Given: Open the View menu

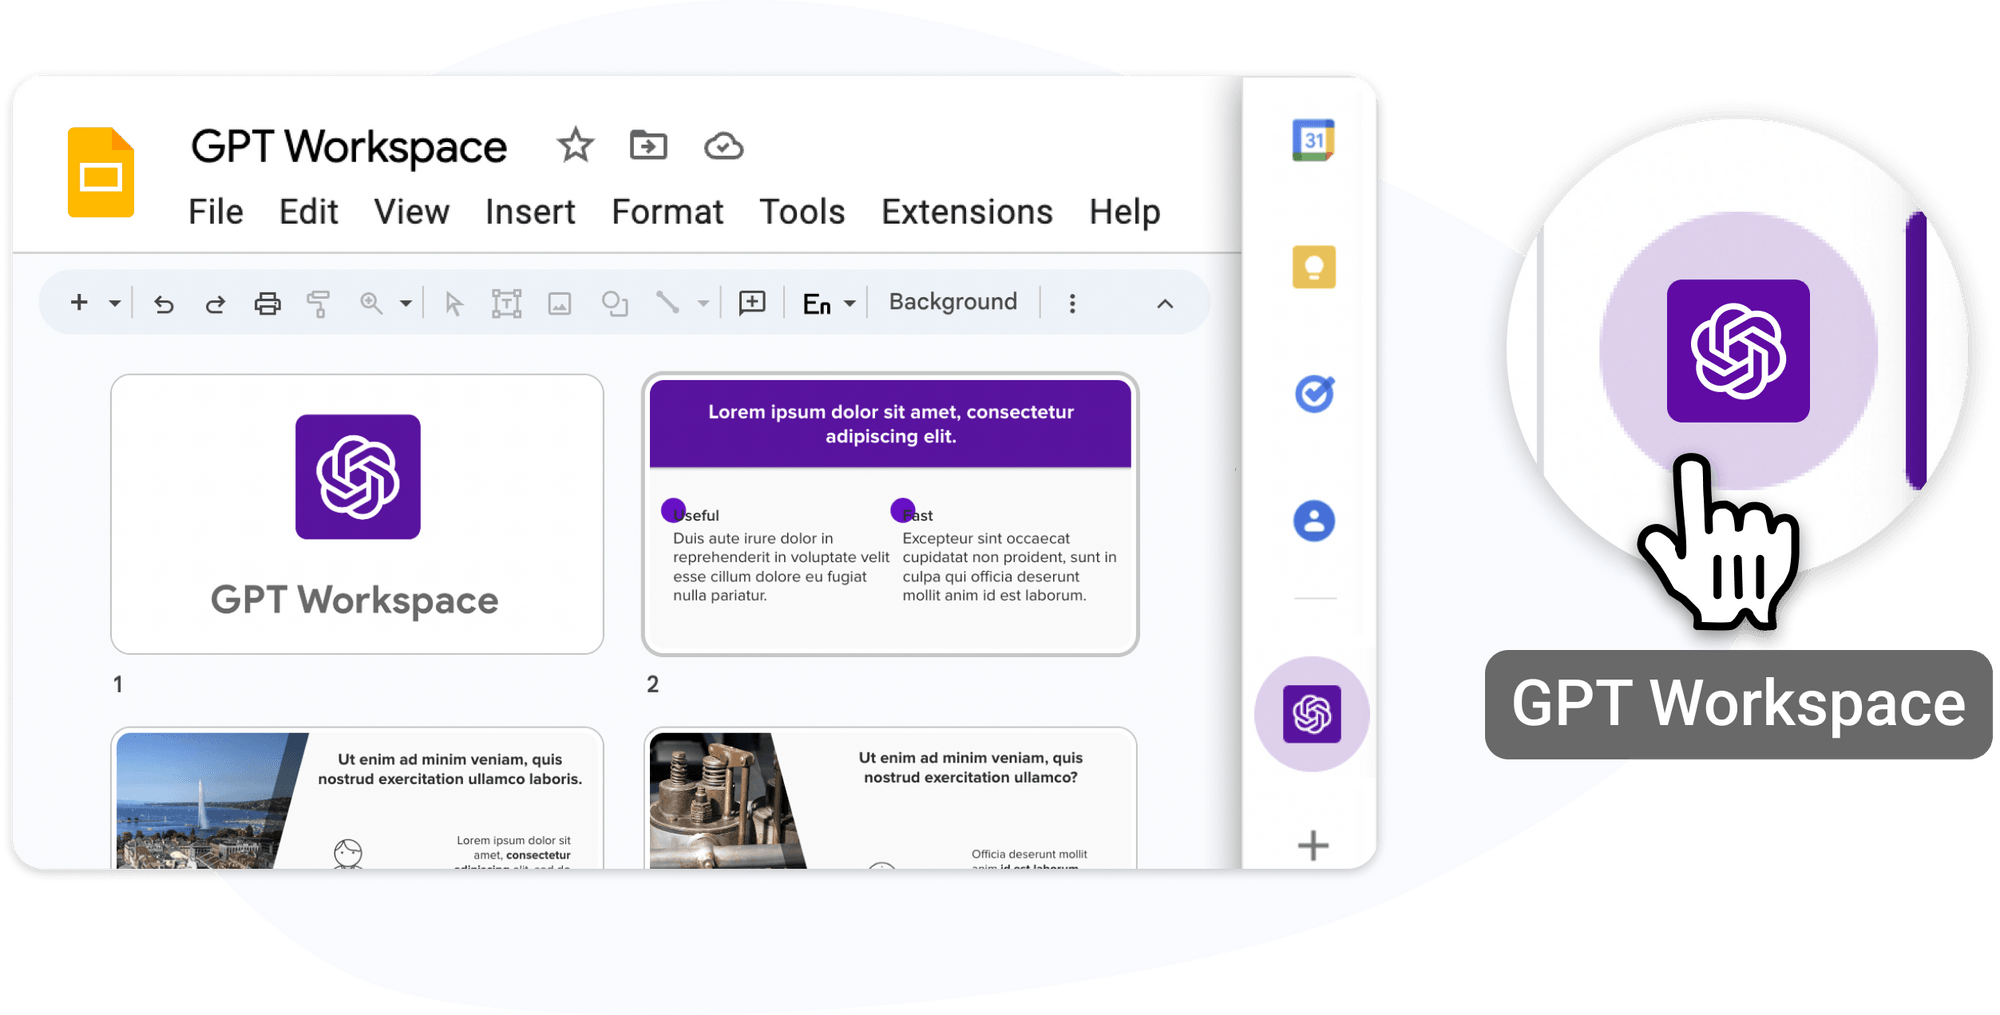Looking at the screenshot, I should (411, 212).
